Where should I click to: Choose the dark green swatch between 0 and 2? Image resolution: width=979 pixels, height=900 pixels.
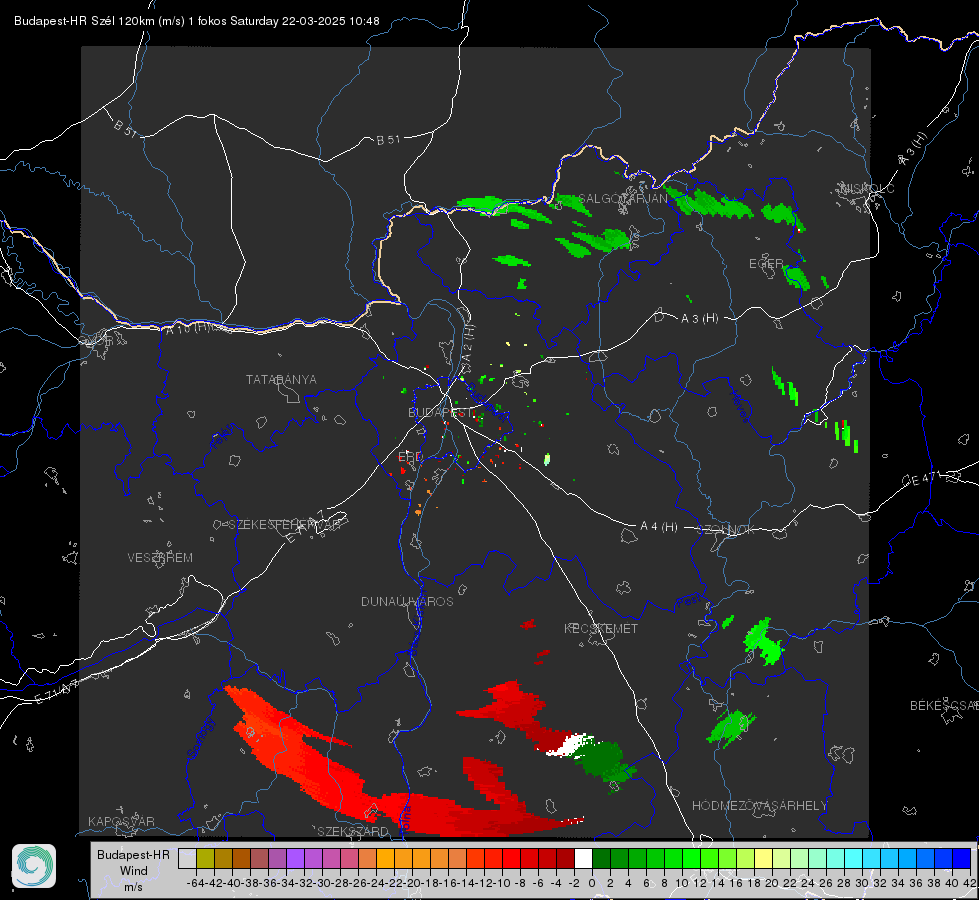pos(601,858)
